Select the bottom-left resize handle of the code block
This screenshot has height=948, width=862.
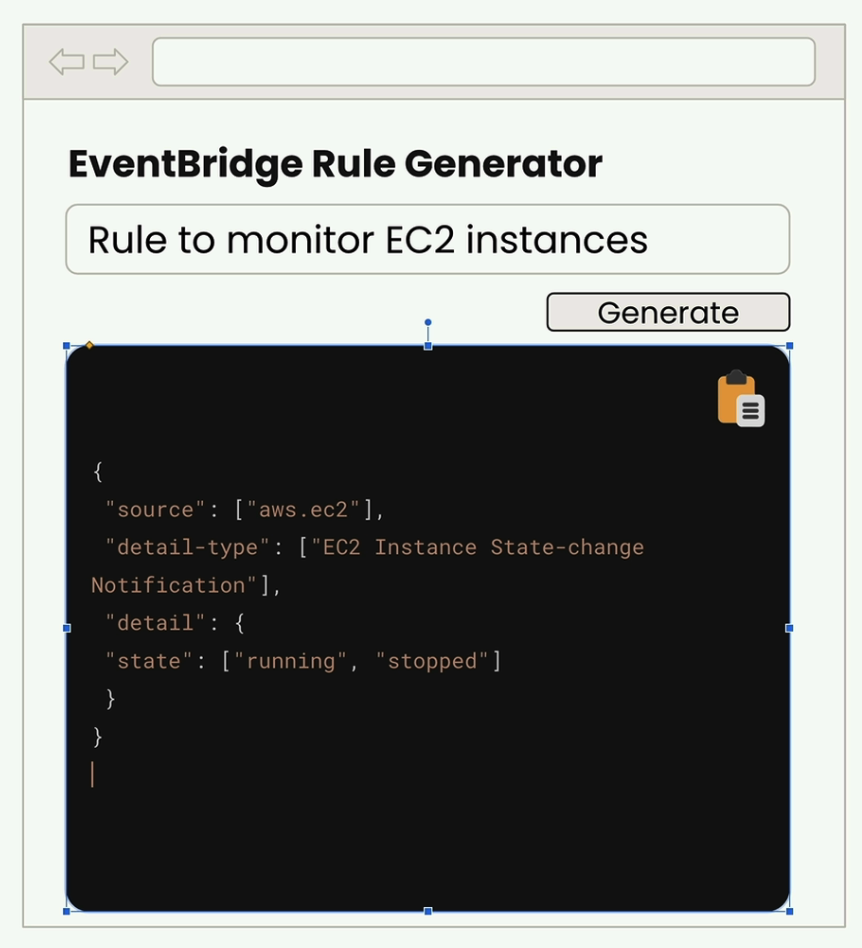67,911
